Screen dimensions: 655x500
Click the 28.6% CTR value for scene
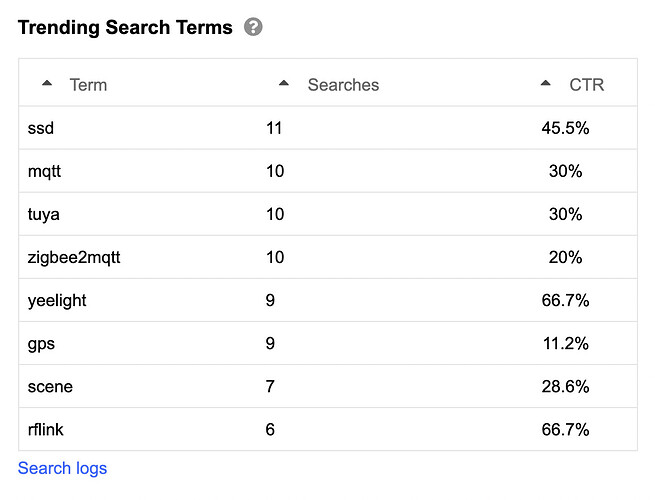click(x=565, y=386)
